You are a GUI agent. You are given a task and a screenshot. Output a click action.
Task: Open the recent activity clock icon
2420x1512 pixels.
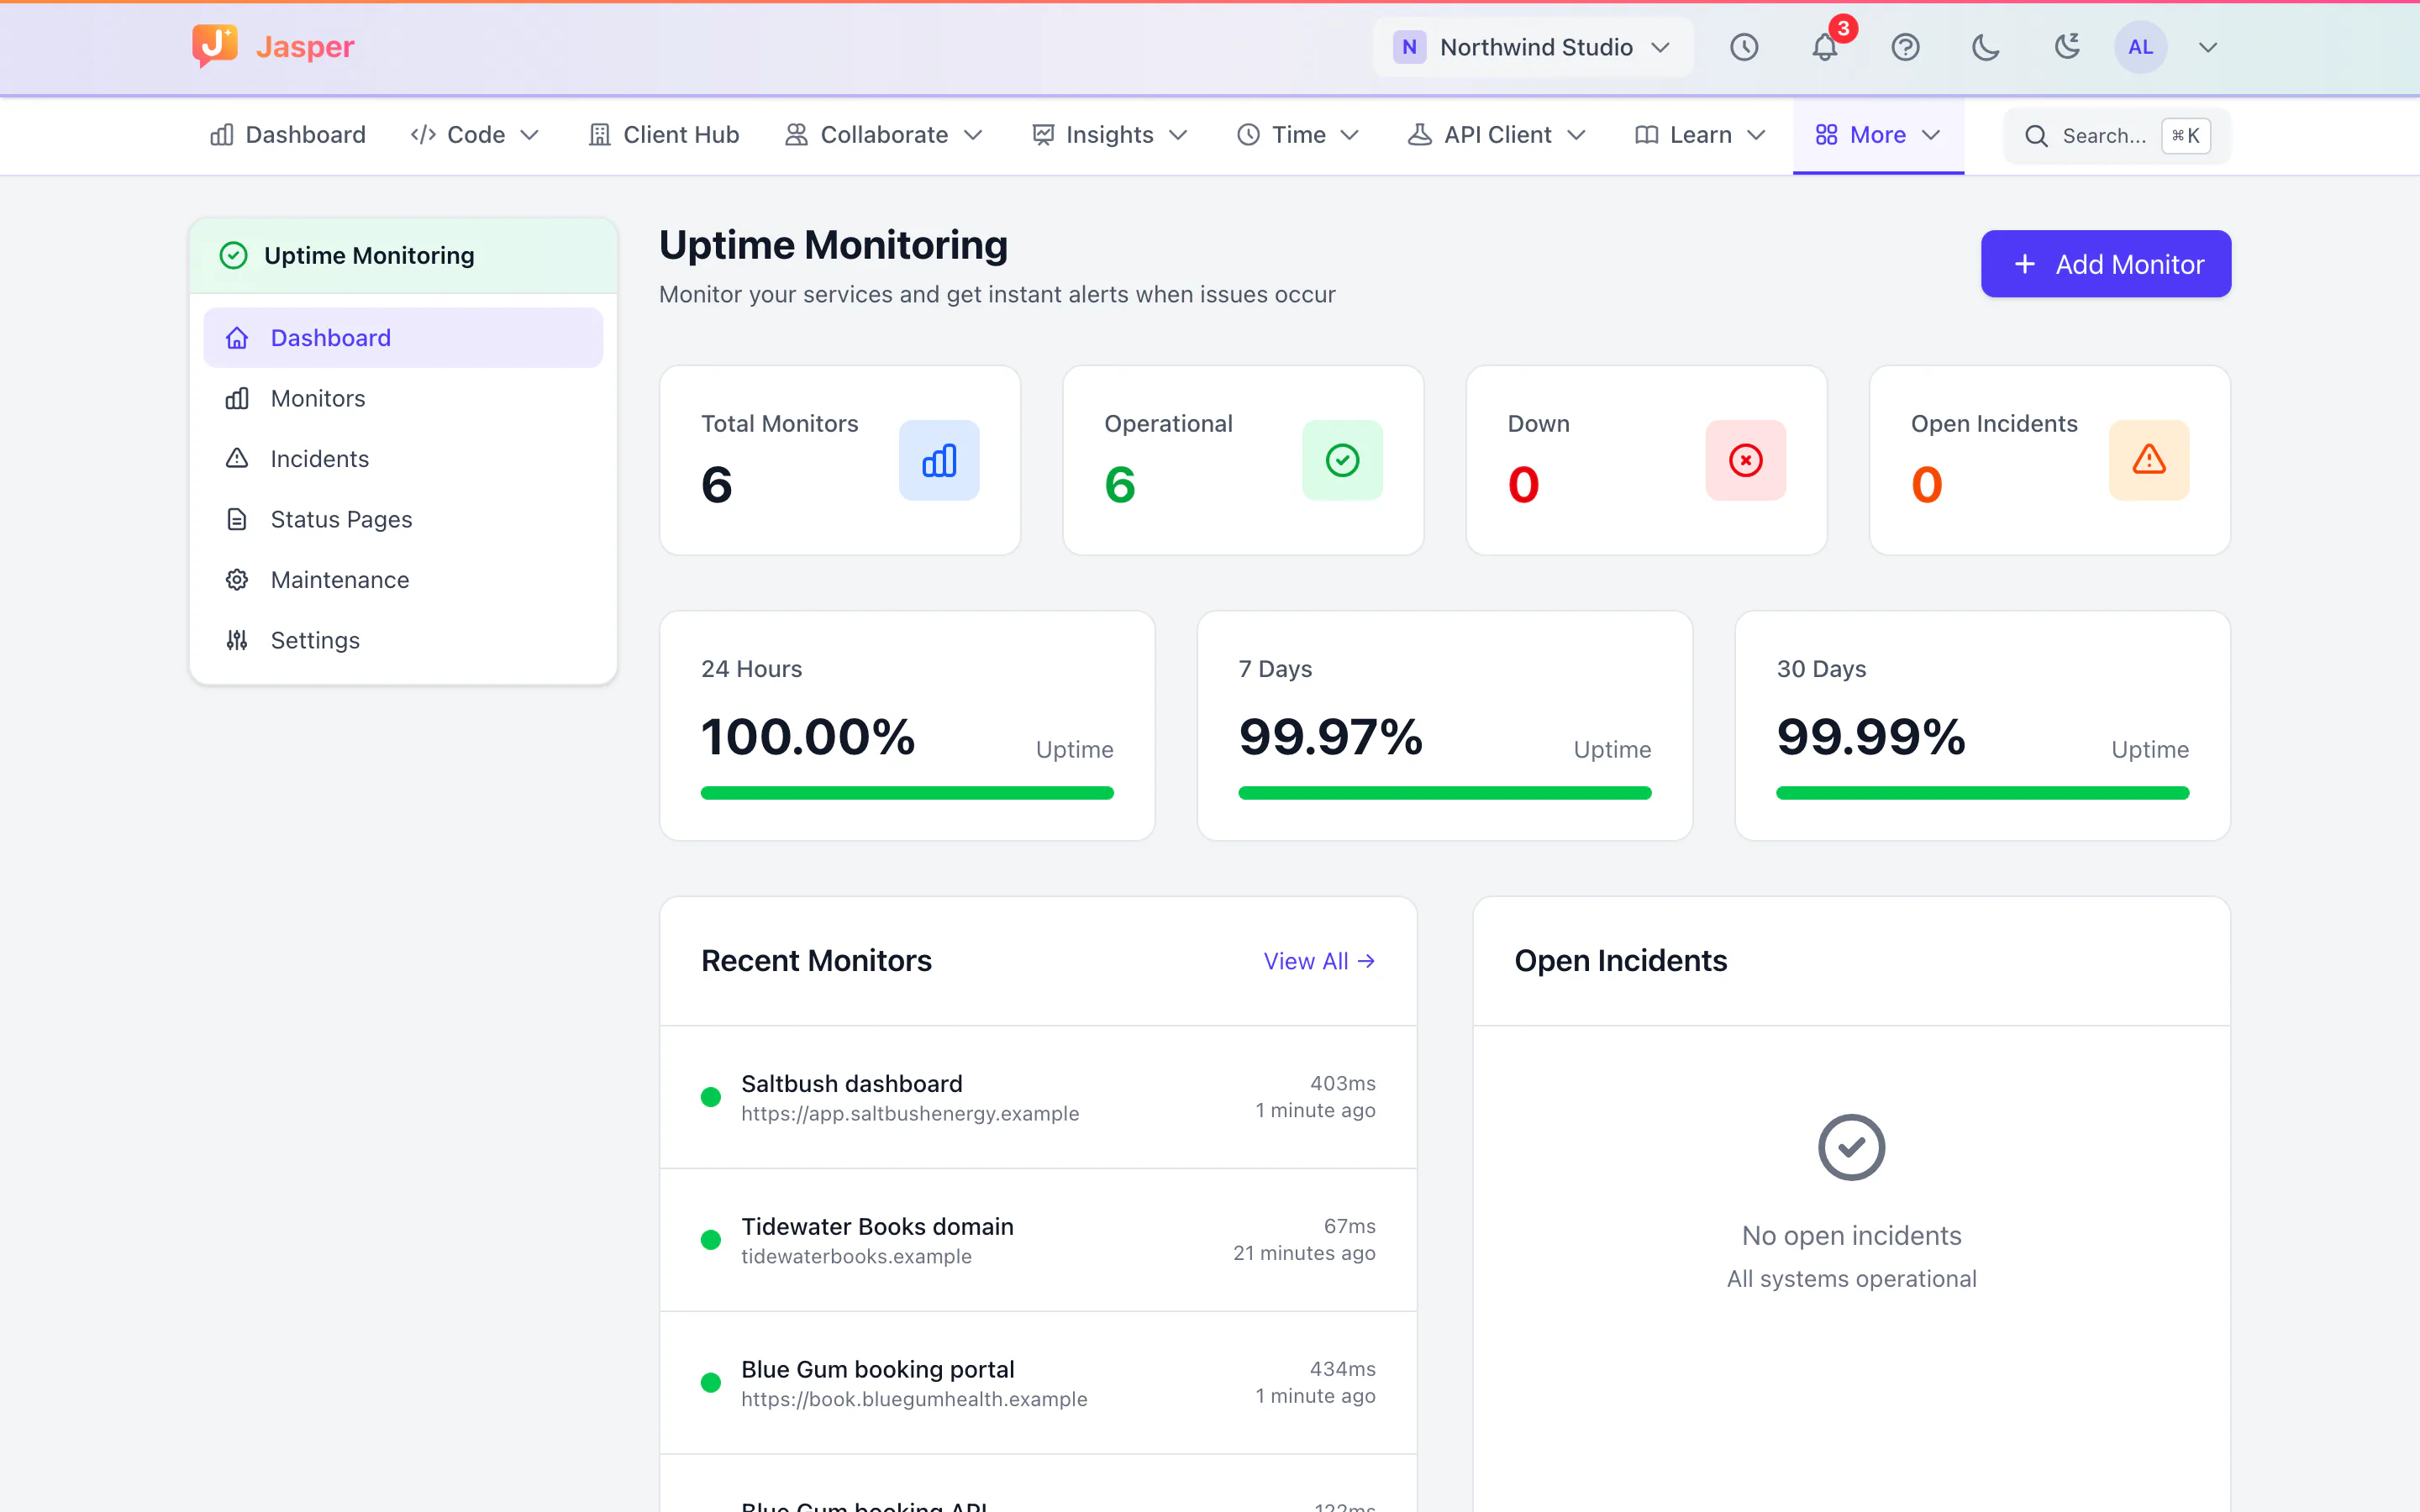pyautogui.click(x=1744, y=47)
